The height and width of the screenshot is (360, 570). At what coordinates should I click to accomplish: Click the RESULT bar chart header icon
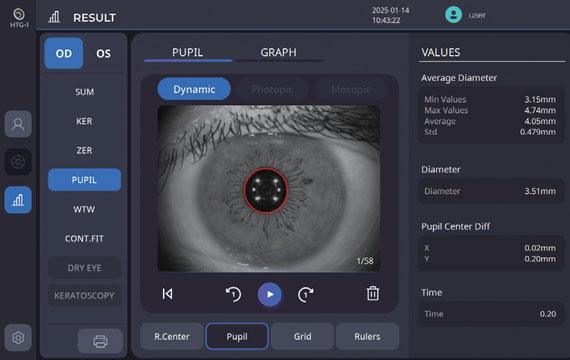(x=54, y=17)
